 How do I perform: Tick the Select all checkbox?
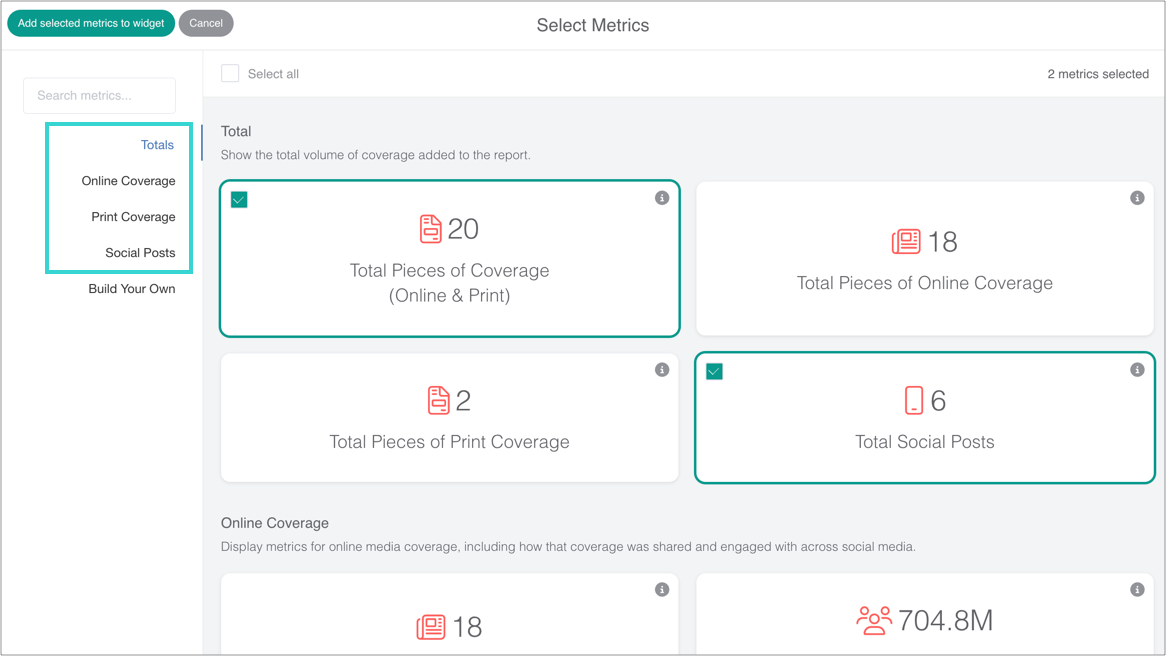(230, 74)
